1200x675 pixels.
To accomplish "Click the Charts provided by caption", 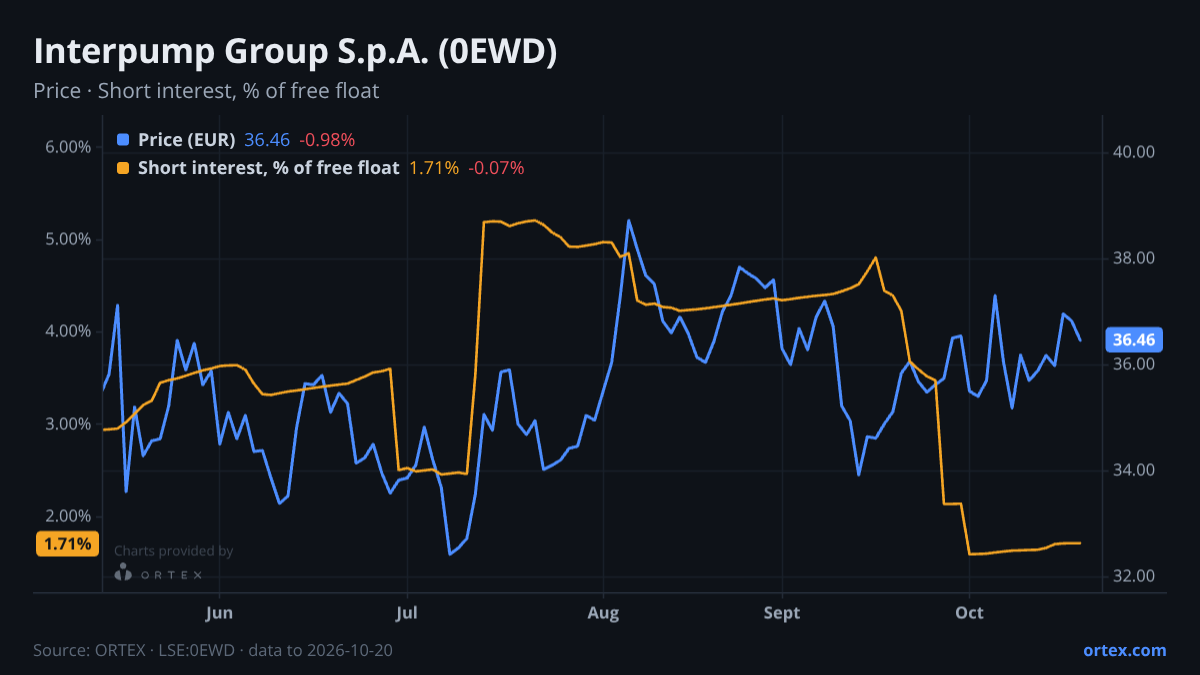I will coord(174,551).
